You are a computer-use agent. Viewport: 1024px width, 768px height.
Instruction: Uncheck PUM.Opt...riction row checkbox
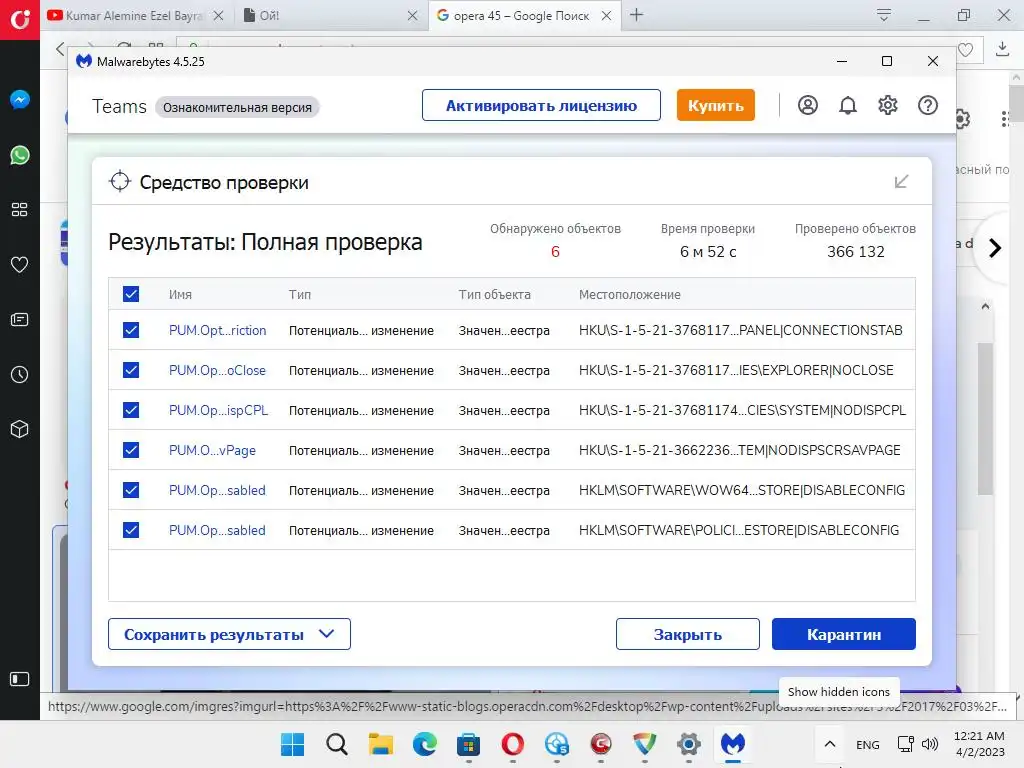coord(131,330)
